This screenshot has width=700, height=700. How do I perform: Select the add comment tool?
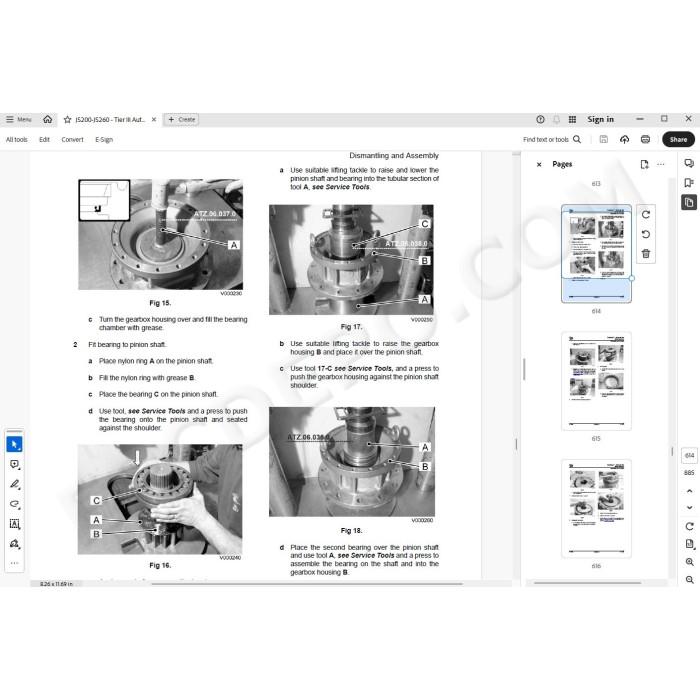coord(14,465)
